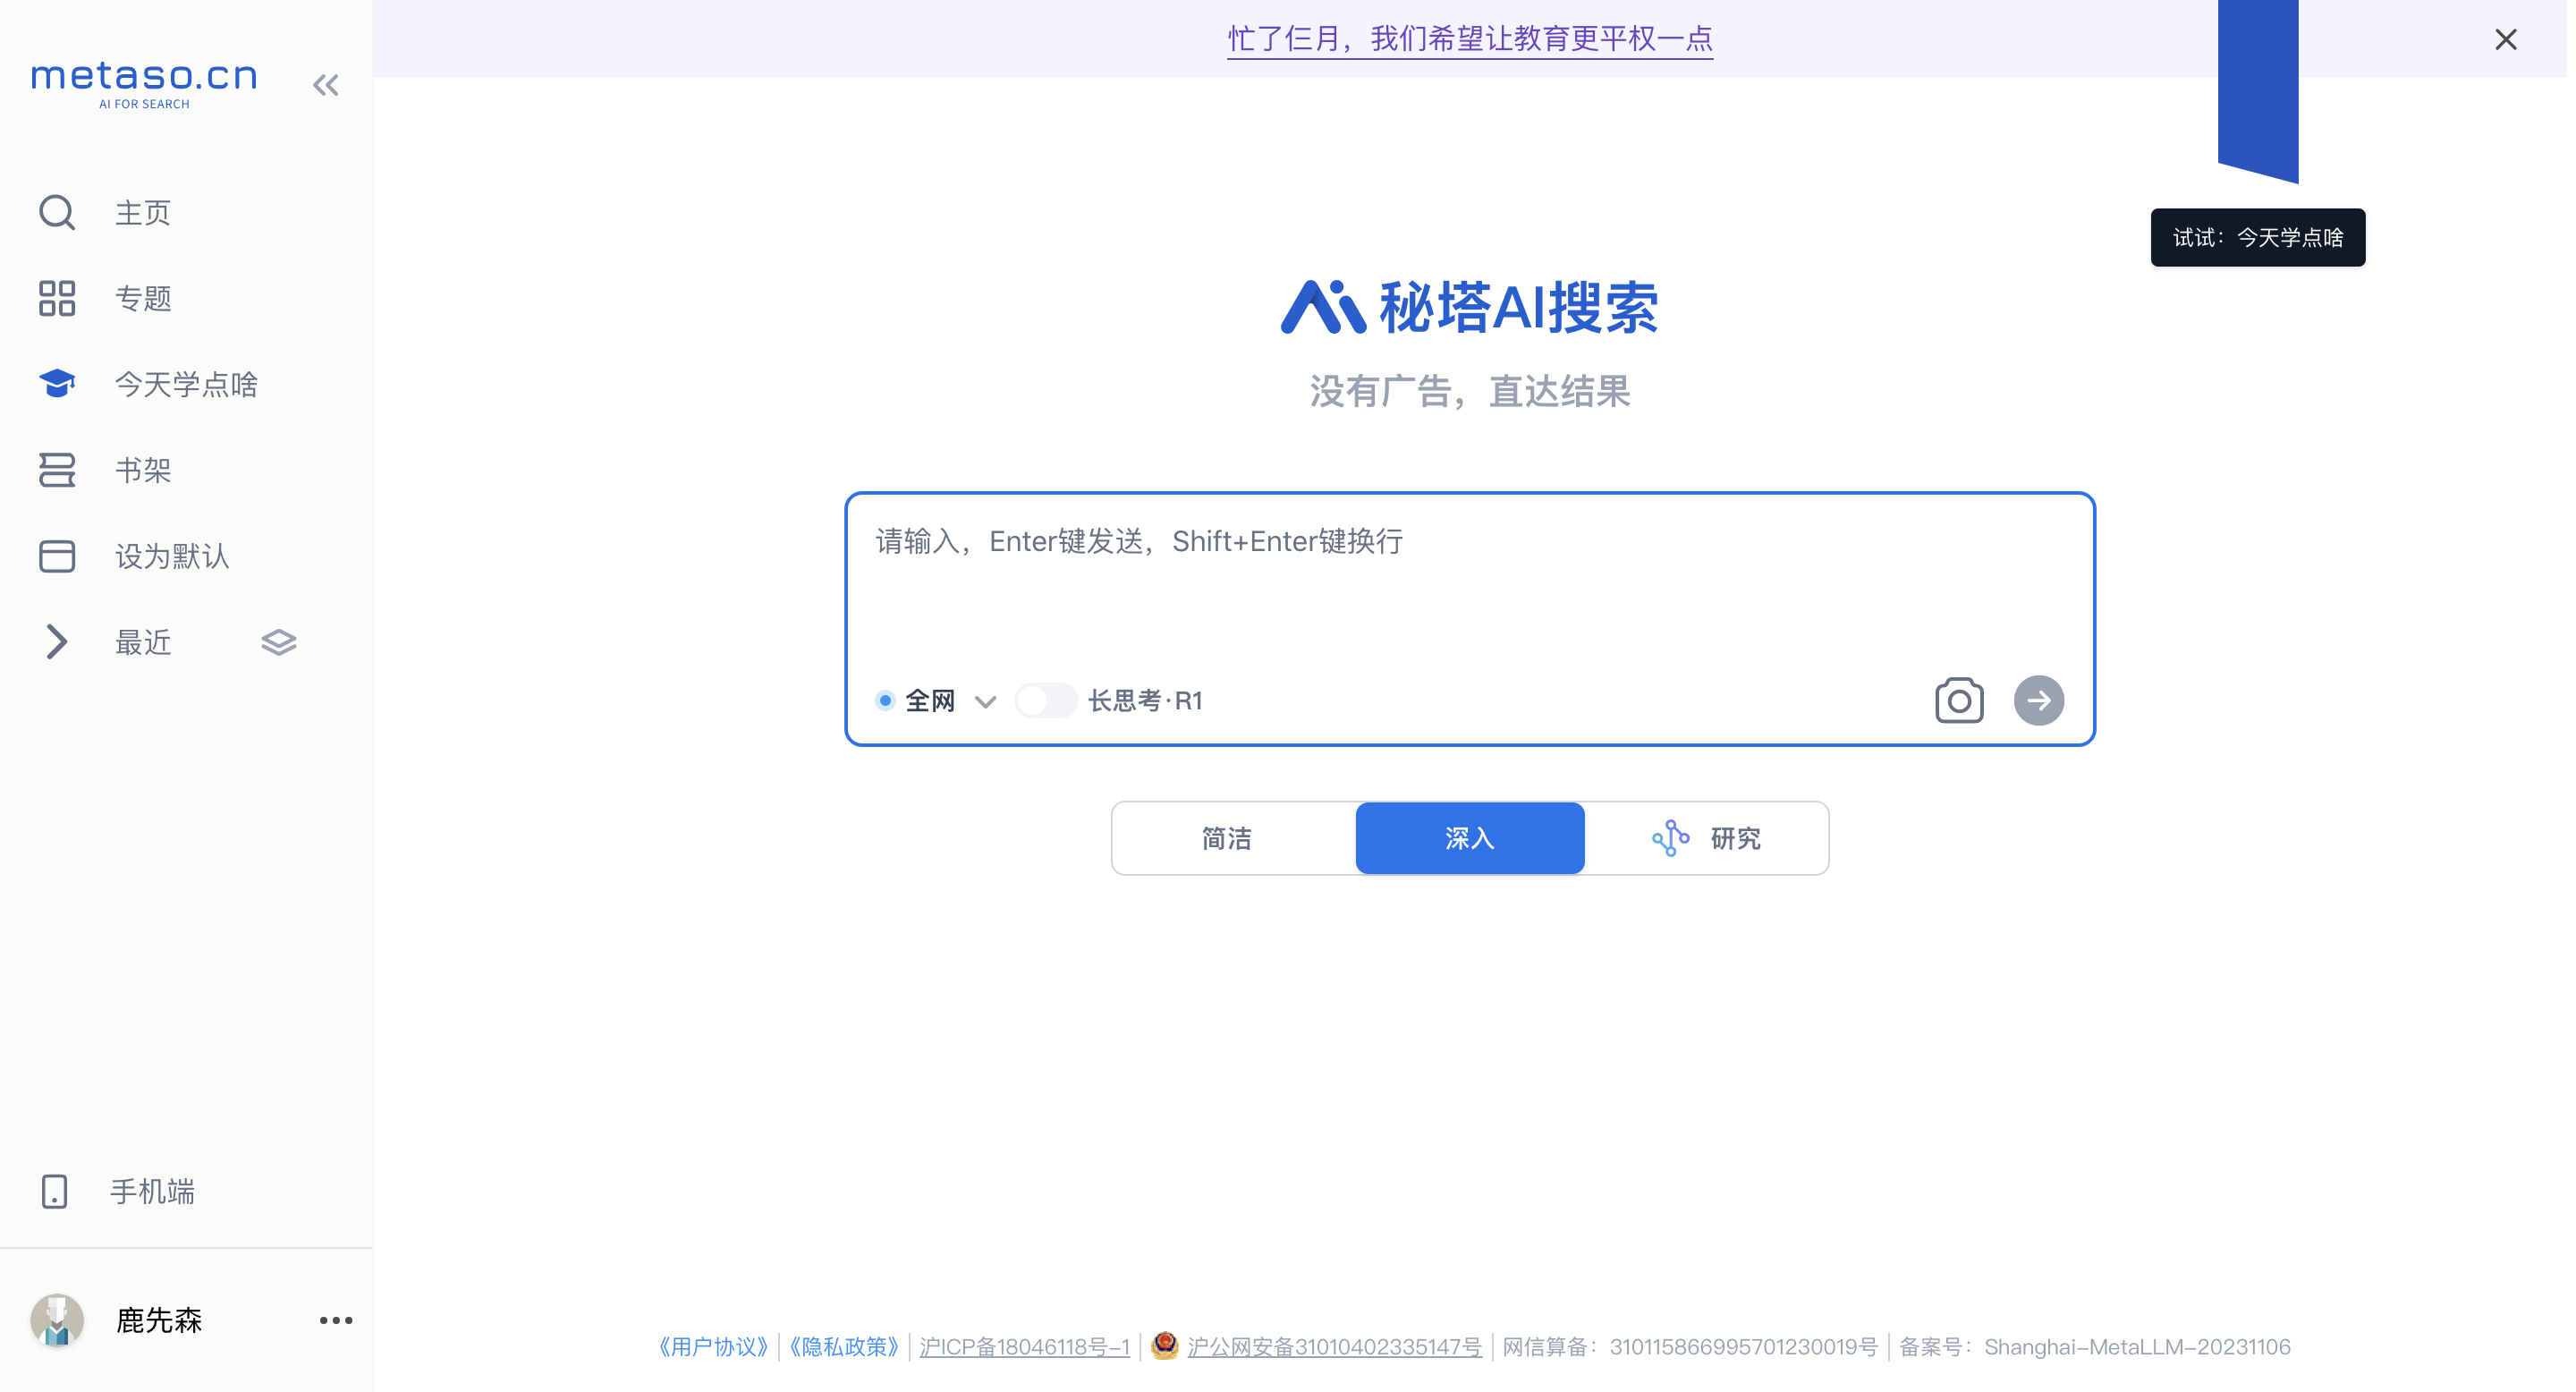Click the 鹿先森 user avatar
The image size is (2576, 1392).
[x=57, y=1320]
